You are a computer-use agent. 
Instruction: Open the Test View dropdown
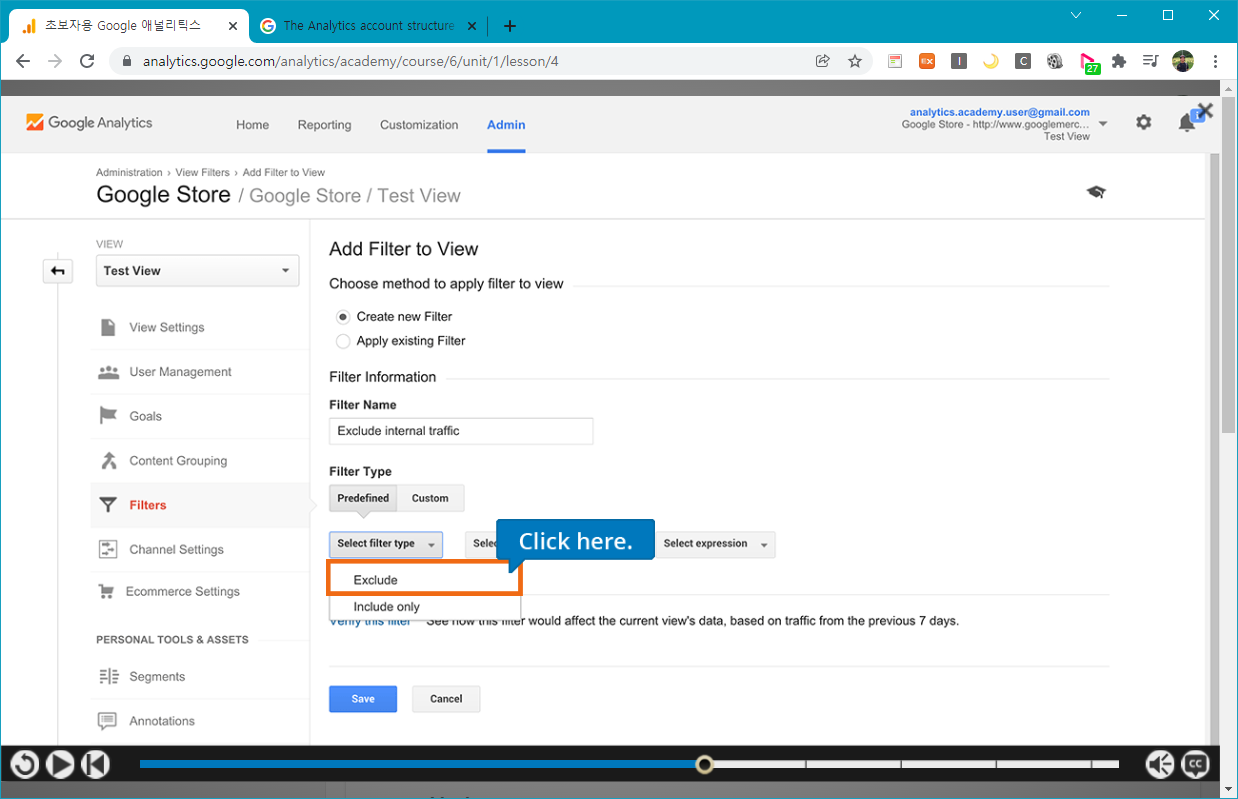coord(197,271)
